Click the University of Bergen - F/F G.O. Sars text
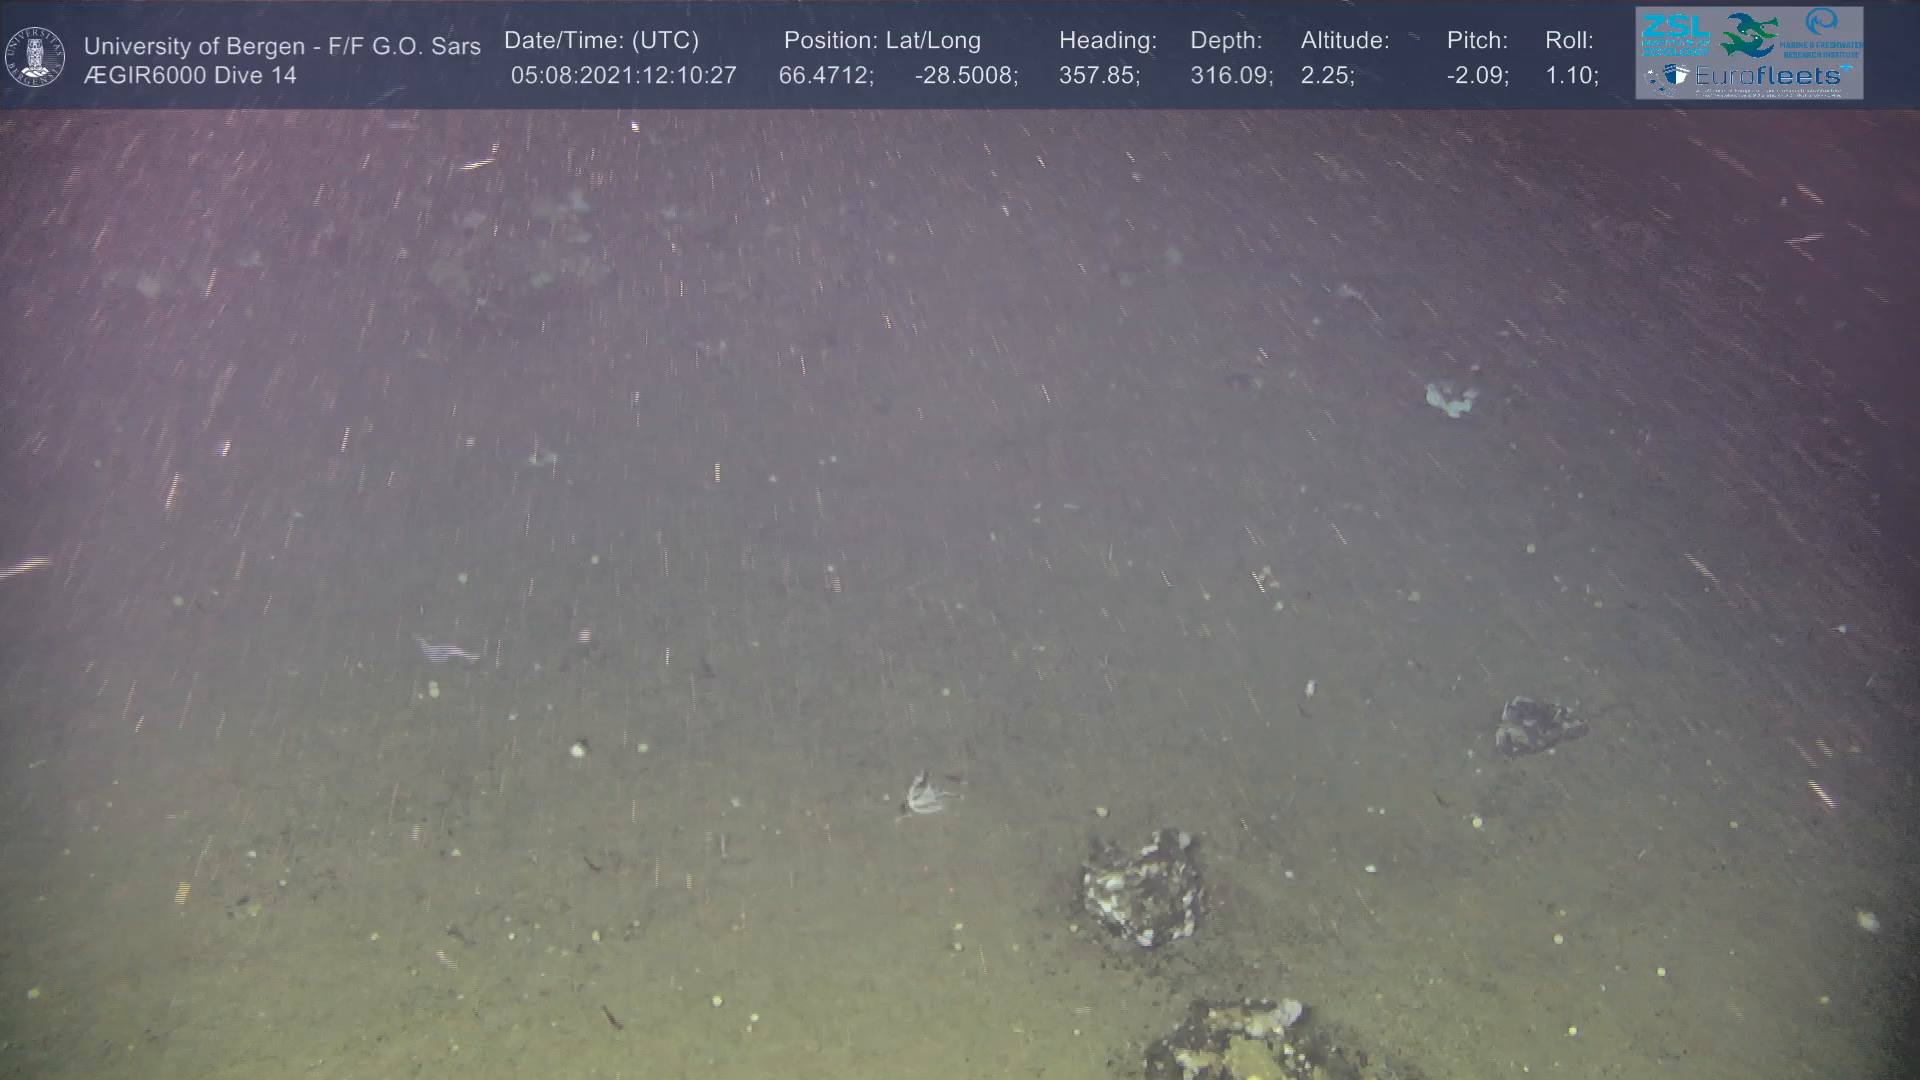This screenshot has width=1920, height=1080. pyautogui.click(x=282, y=46)
